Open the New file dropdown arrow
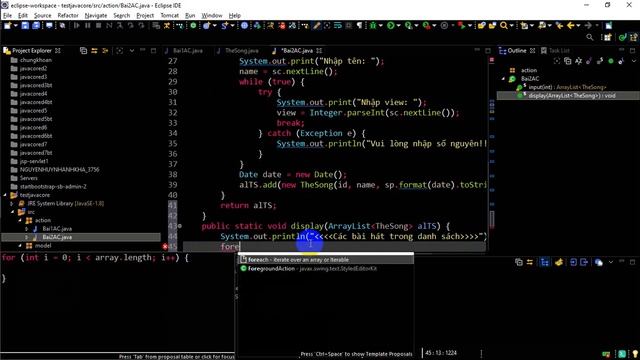This screenshot has height=360, width=640. pos(16,26)
